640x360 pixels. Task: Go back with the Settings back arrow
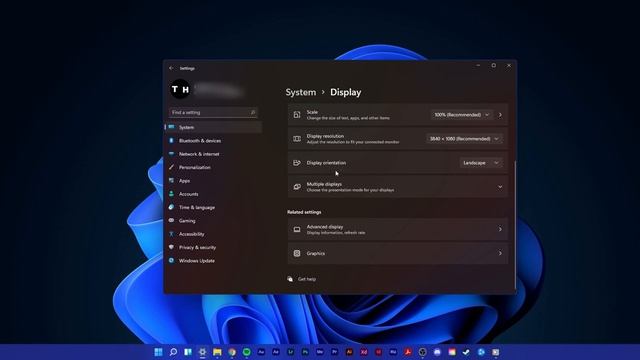pyautogui.click(x=171, y=68)
